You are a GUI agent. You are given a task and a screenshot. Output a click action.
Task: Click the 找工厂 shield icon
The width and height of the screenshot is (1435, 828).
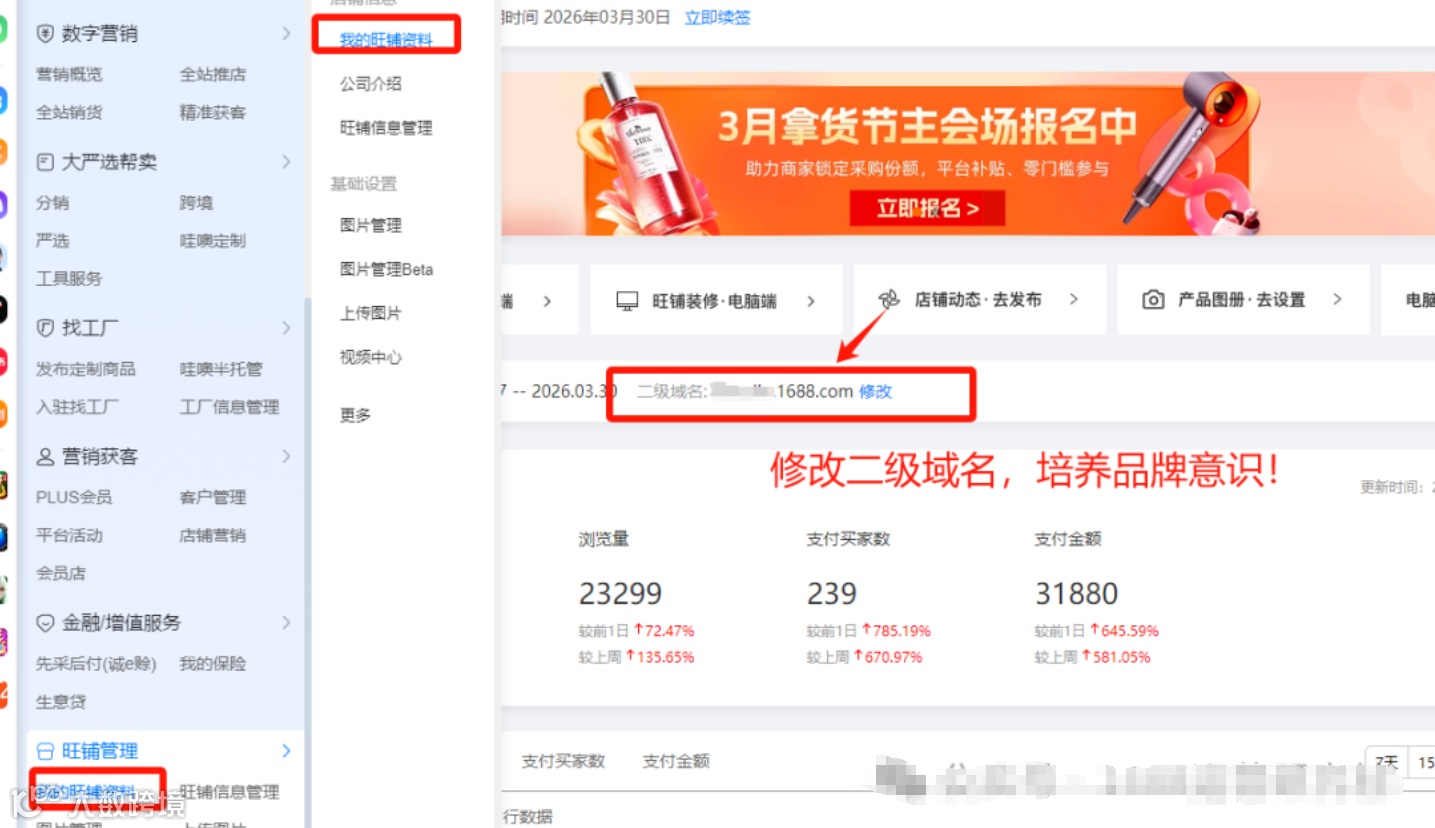(45, 328)
